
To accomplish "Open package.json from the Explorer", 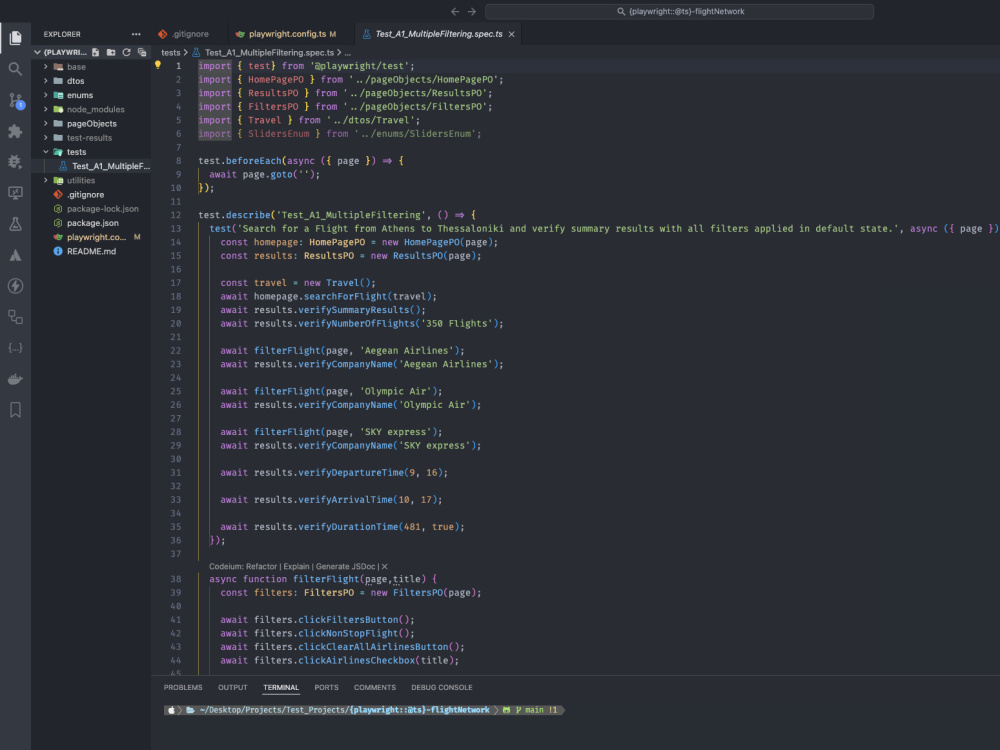I will (x=91, y=223).
